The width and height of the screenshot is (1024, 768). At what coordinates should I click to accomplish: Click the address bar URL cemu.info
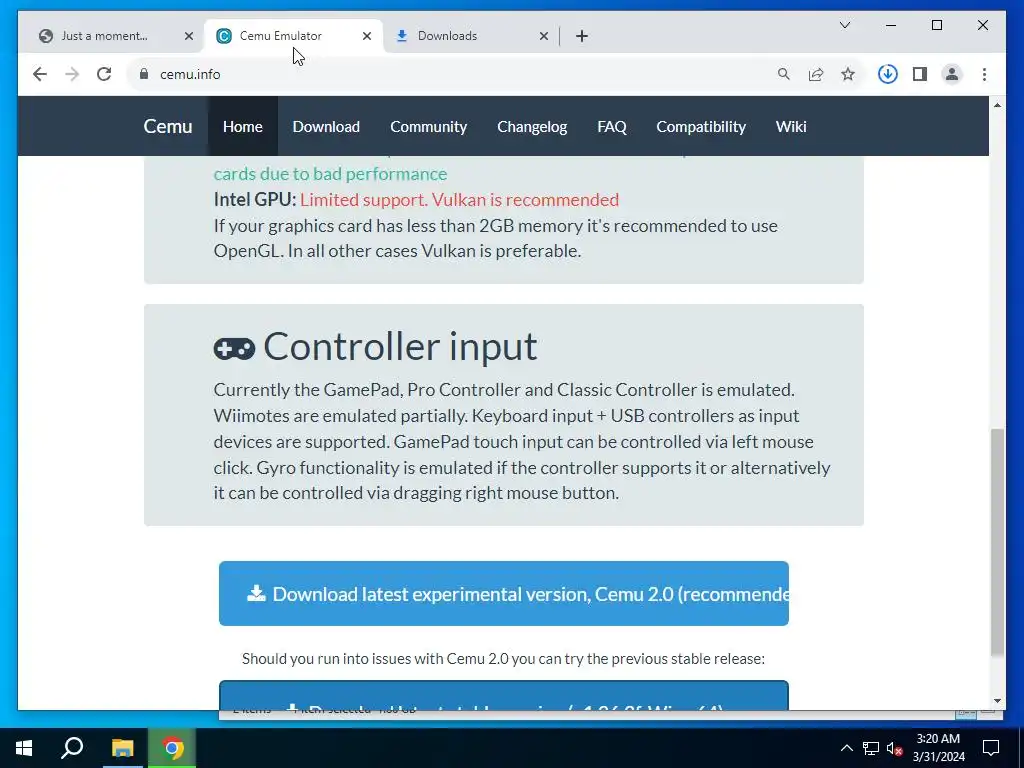190,74
